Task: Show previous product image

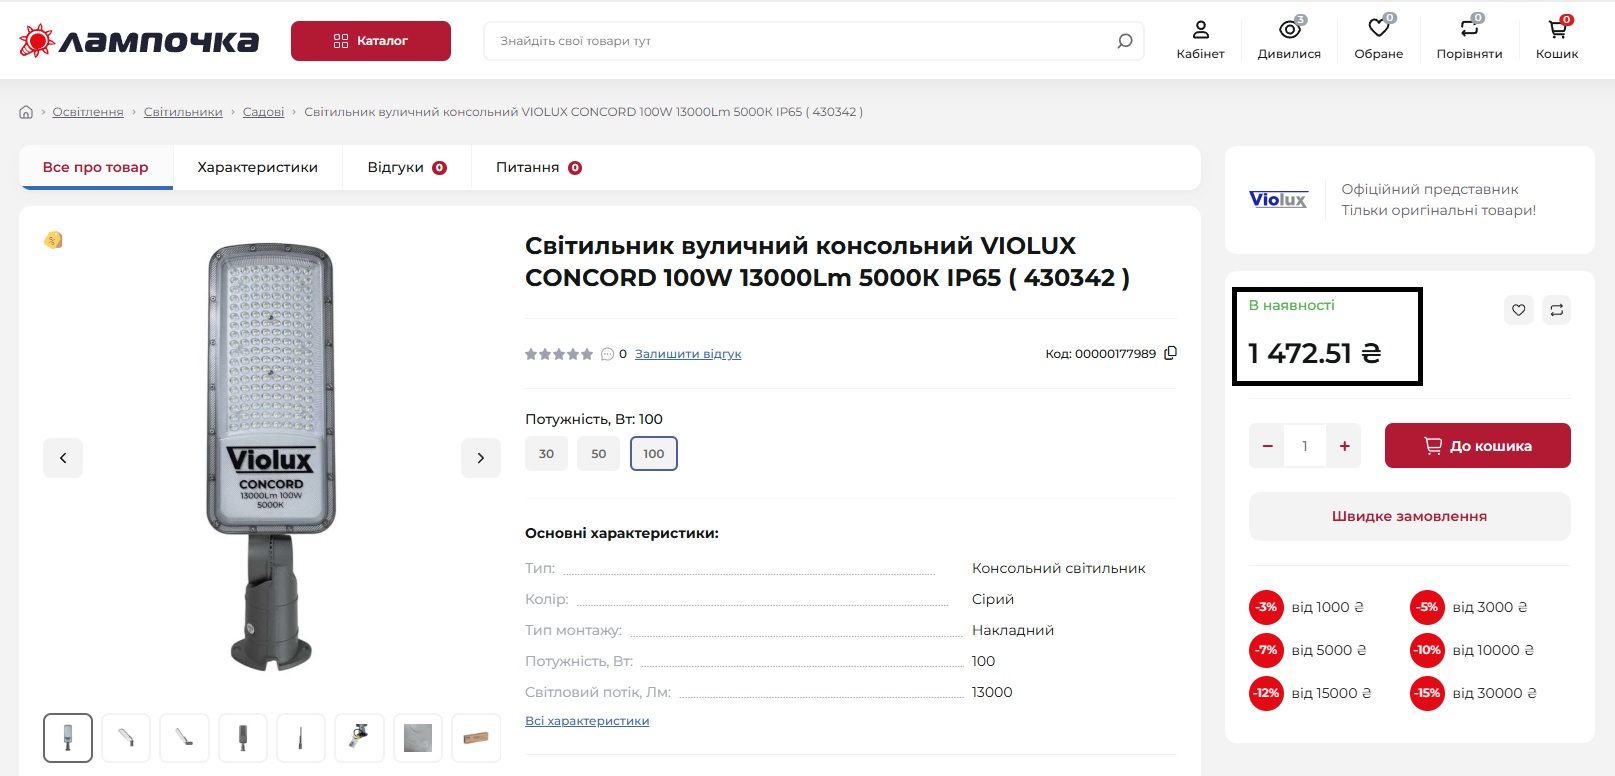Action: click(63, 458)
